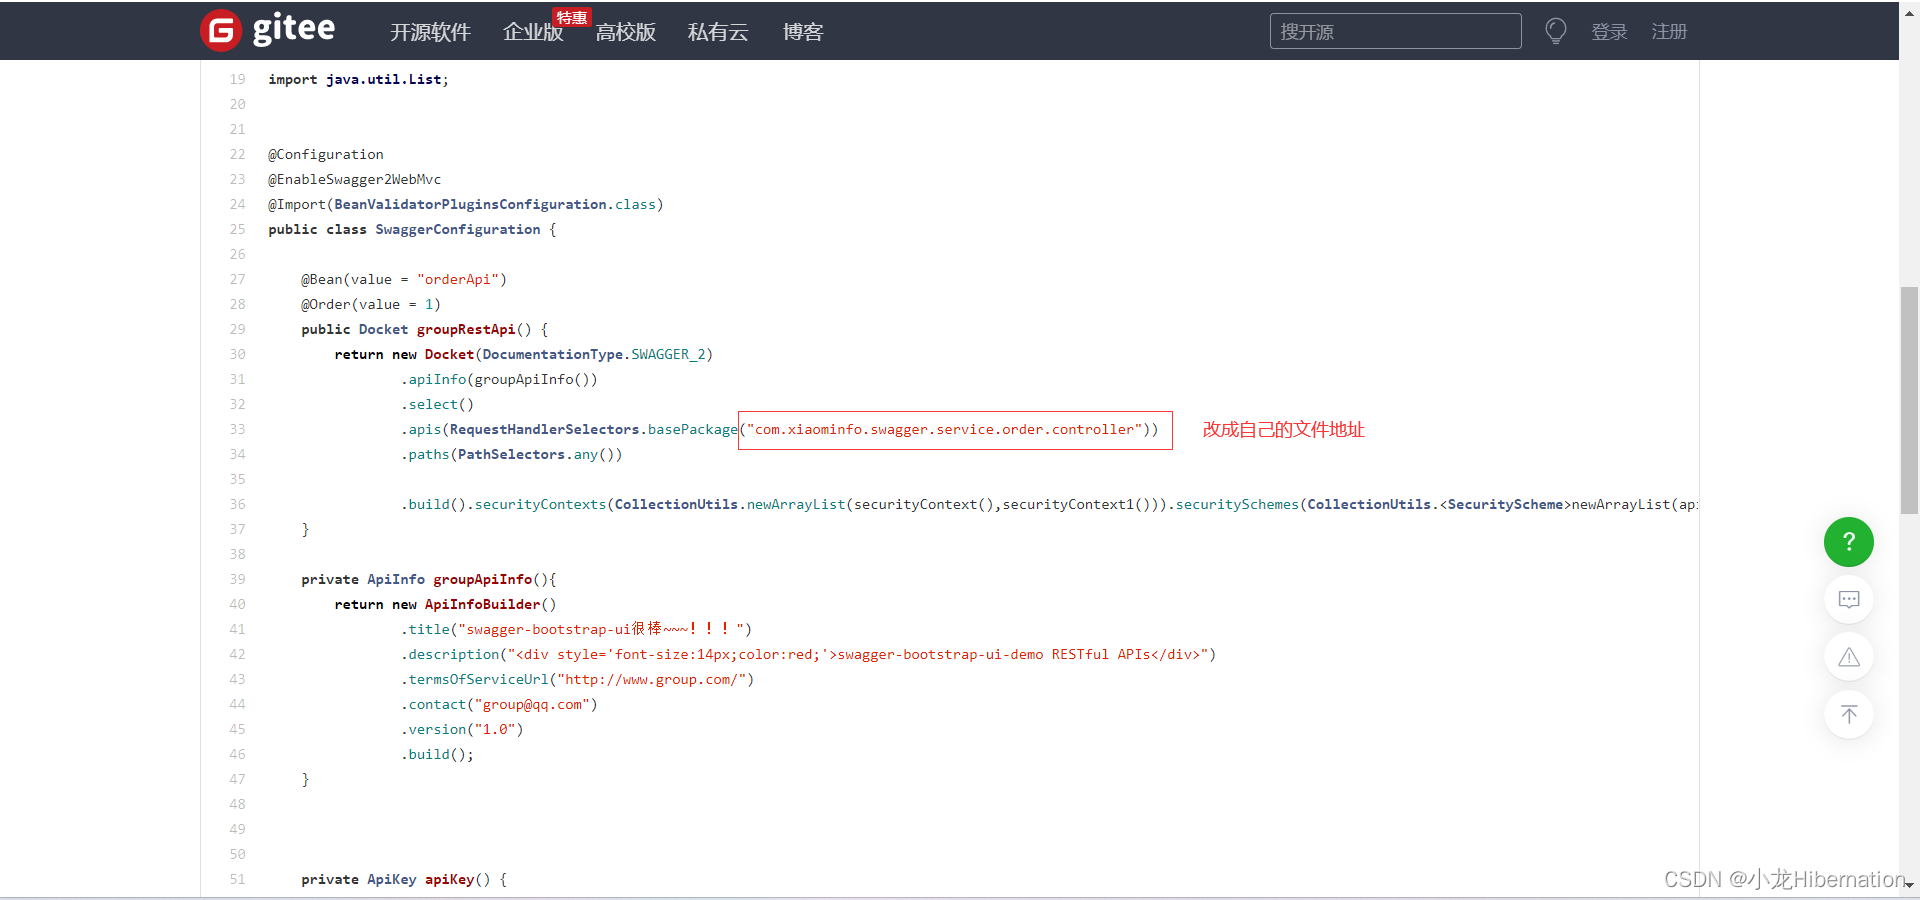Viewport: 1920px width, 900px height.
Task: Click the @Order(value = 1) annotation
Action: point(371,304)
